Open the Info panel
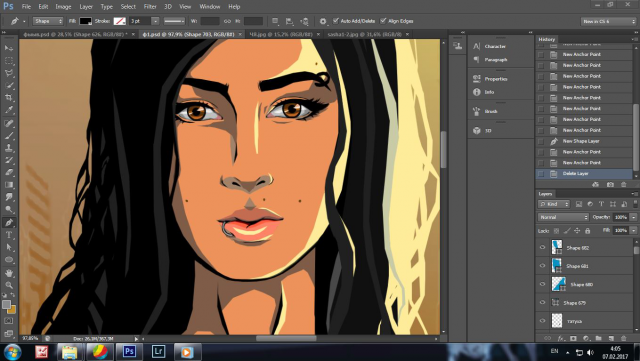The image size is (640, 361). [x=489, y=92]
